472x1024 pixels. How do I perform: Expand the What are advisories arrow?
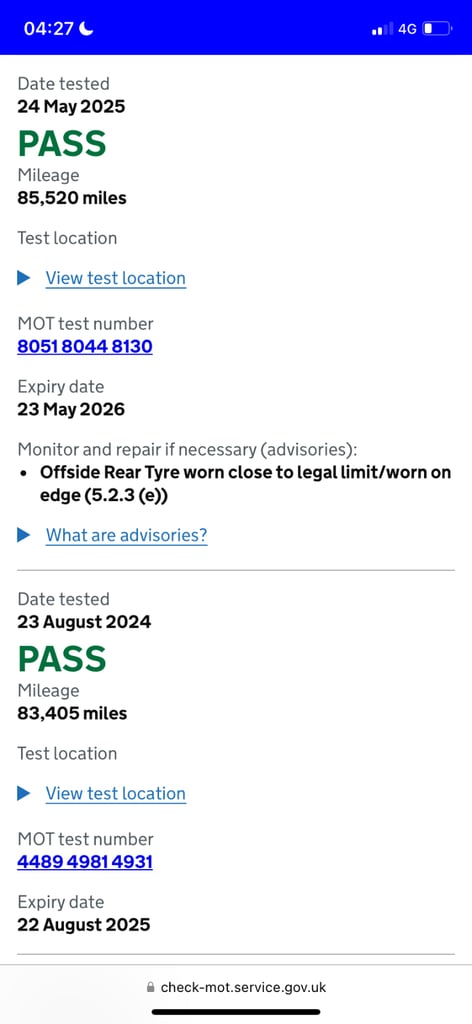pos(24,536)
